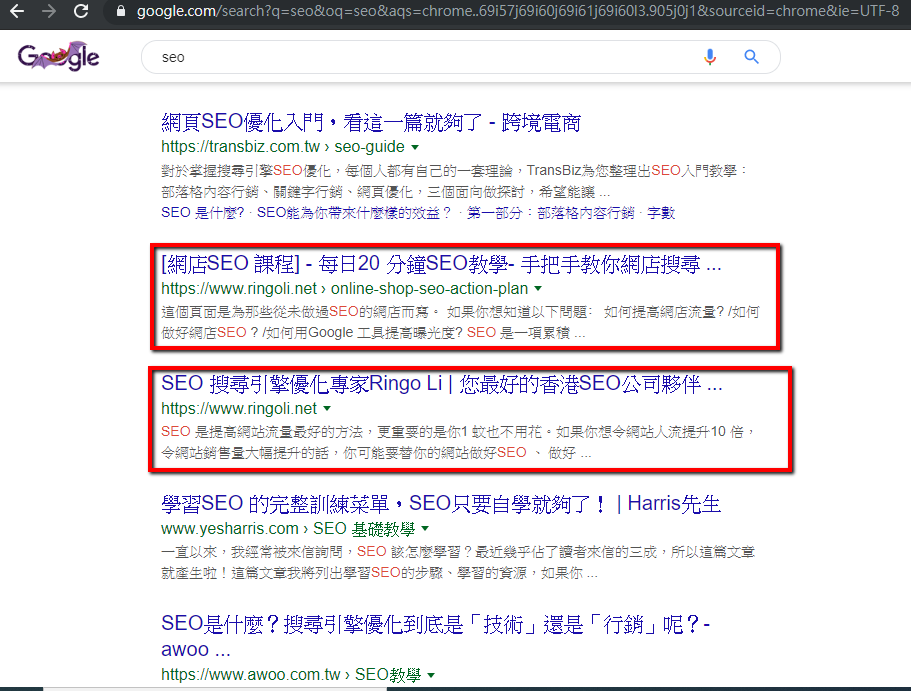
Task: Submit search with the magnifying glass icon
Action: [x=752, y=57]
